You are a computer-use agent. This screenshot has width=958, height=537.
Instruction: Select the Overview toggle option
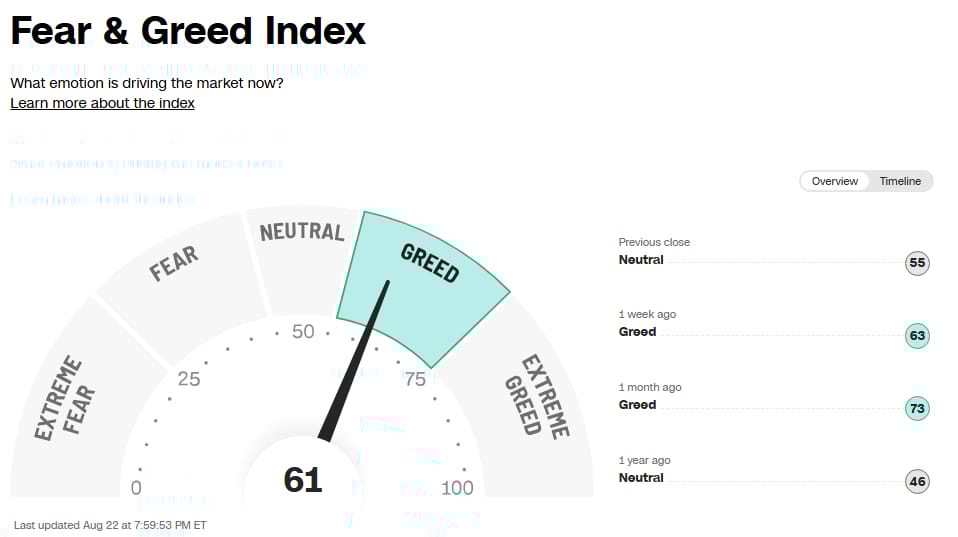click(x=834, y=181)
